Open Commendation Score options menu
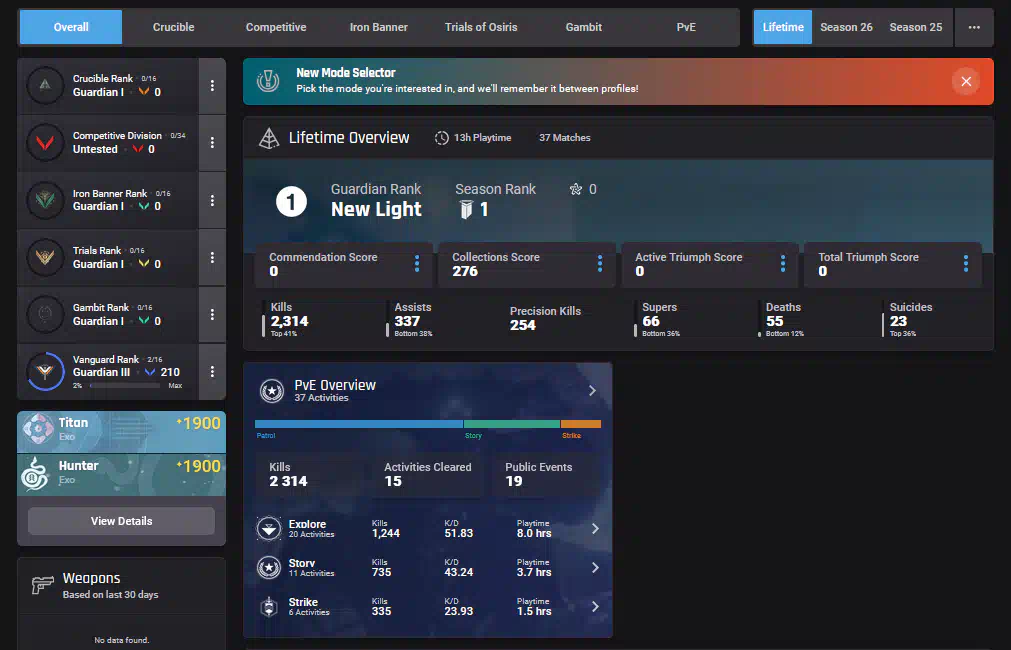The height and width of the screenshot is (650, 1011). tap(417, 264)
